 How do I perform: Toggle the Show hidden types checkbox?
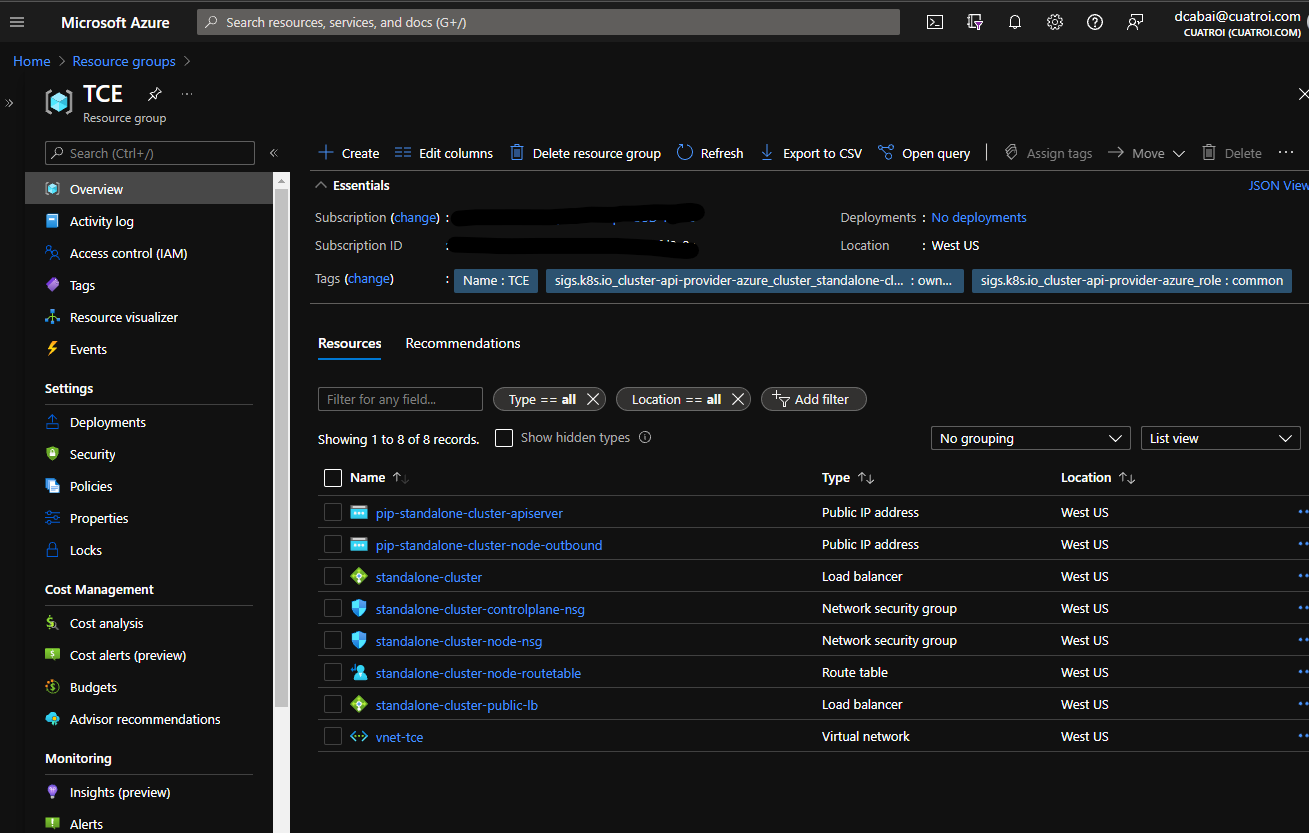(x=504, y=438)
